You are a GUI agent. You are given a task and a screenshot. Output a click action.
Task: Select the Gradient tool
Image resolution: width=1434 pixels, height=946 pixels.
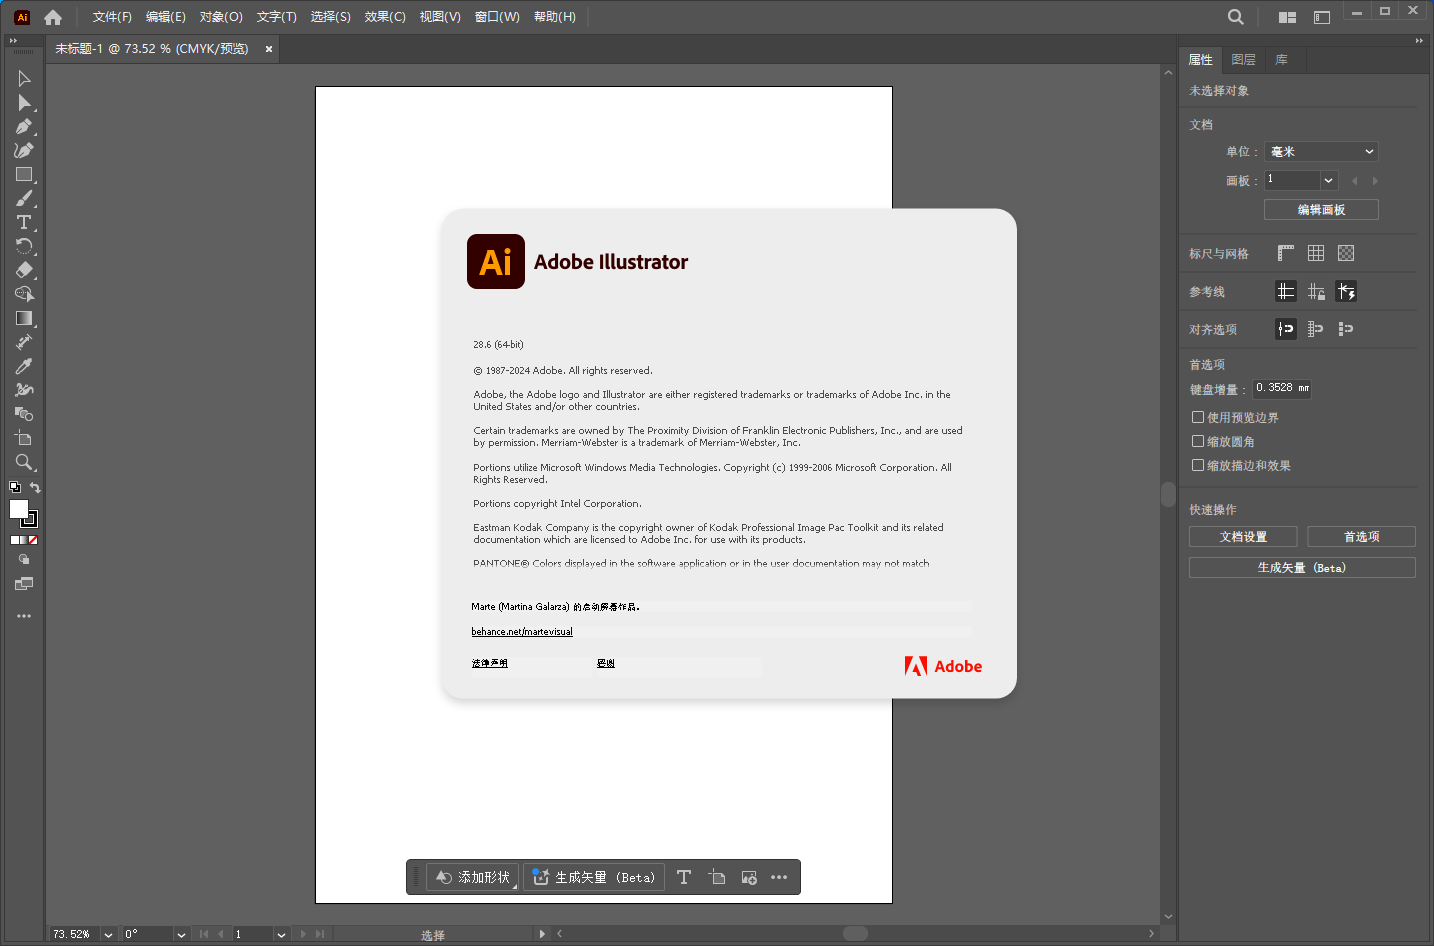point(24,318)
